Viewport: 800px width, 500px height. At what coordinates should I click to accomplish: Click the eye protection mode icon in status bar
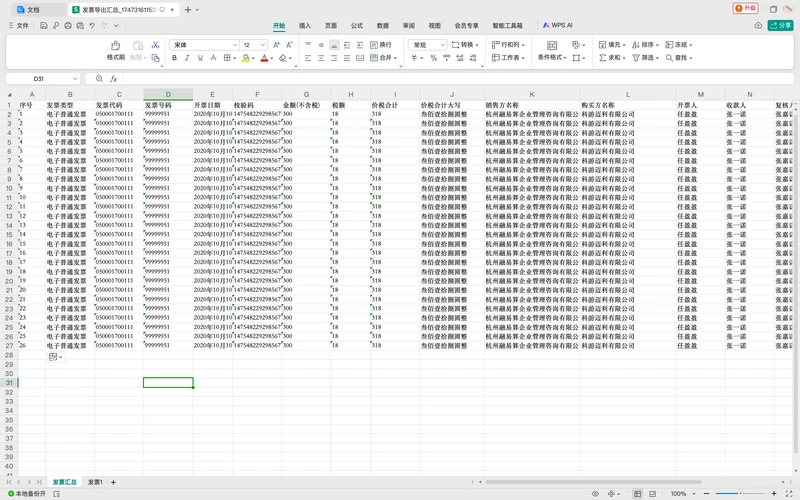(x=595, y=493)
